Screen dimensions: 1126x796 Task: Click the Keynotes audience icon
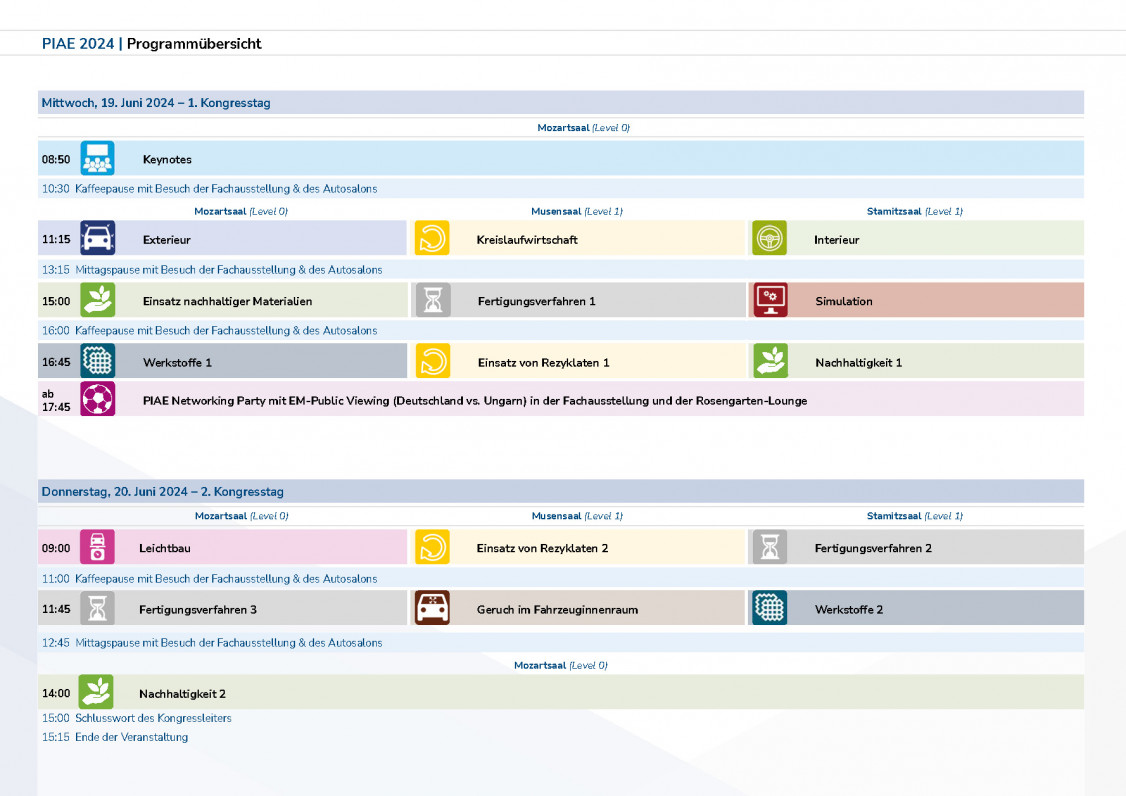[x=97, y=159]
